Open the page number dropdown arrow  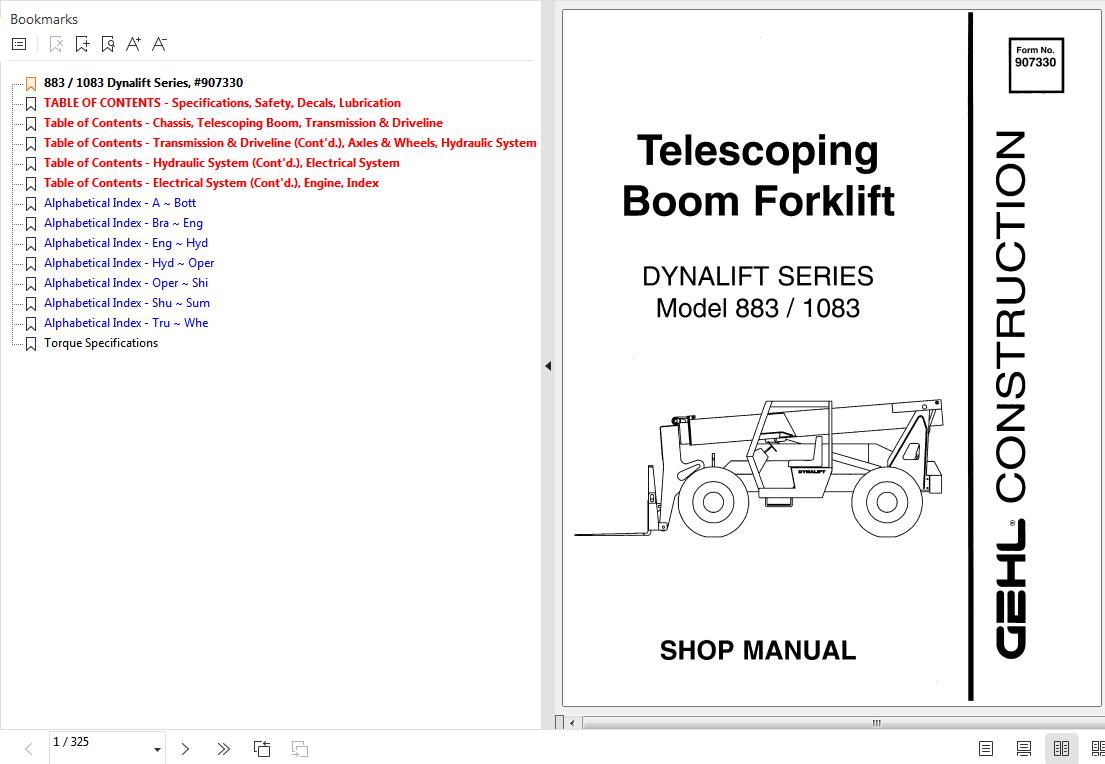point(157,750)
